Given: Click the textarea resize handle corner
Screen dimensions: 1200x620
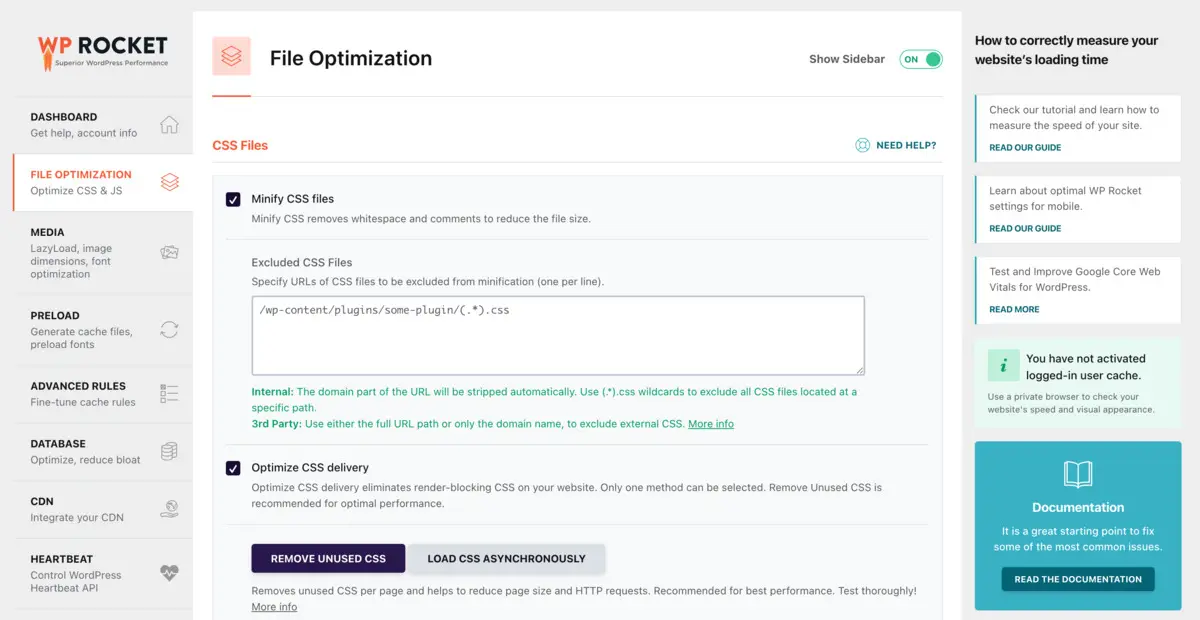Looking at the screenshot, I should [x=858, y=369].
